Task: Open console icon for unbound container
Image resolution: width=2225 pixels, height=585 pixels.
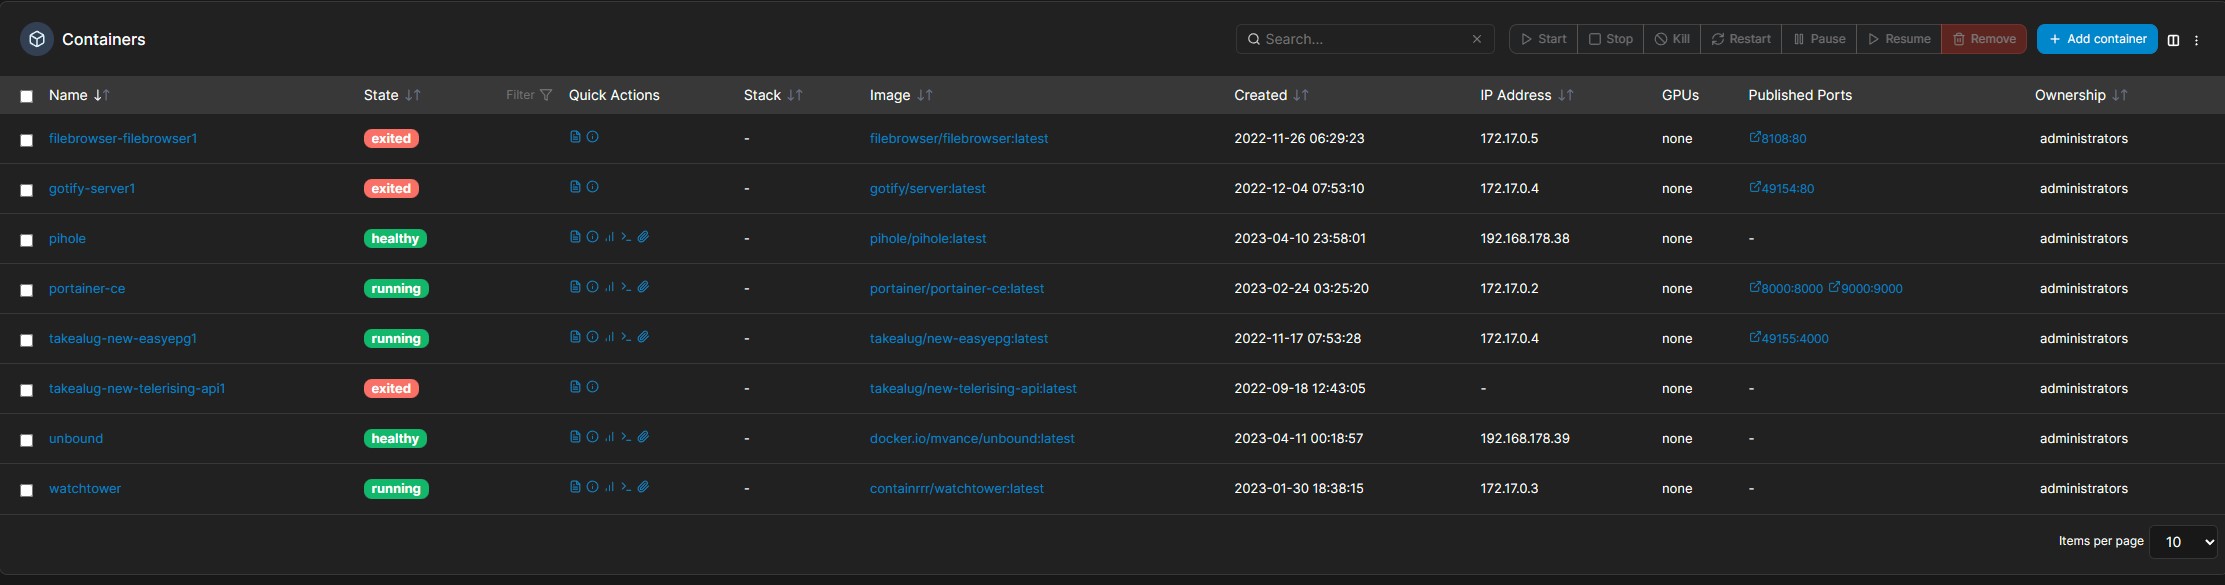Action: (x=626, y=437)
